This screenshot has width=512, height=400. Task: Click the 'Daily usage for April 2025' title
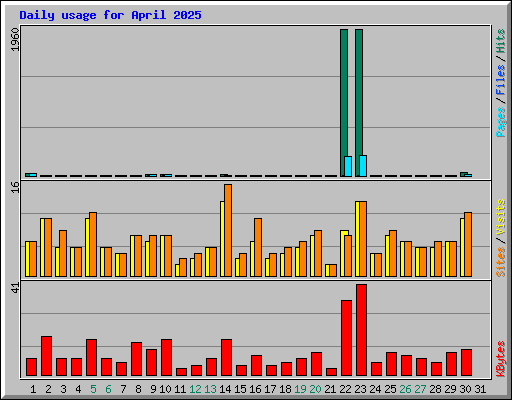(x=110, y=15)
